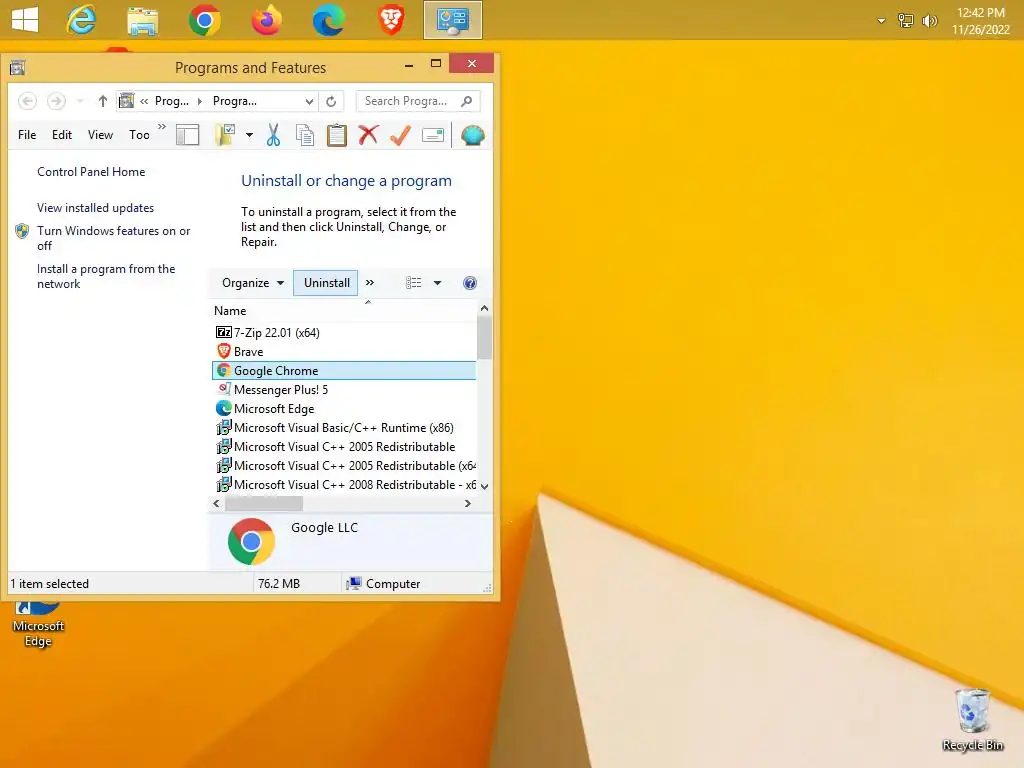The height and width of the screenshot is (768, 1024).
Task: Open View installed updates link
Action: (x=95, y=208)
